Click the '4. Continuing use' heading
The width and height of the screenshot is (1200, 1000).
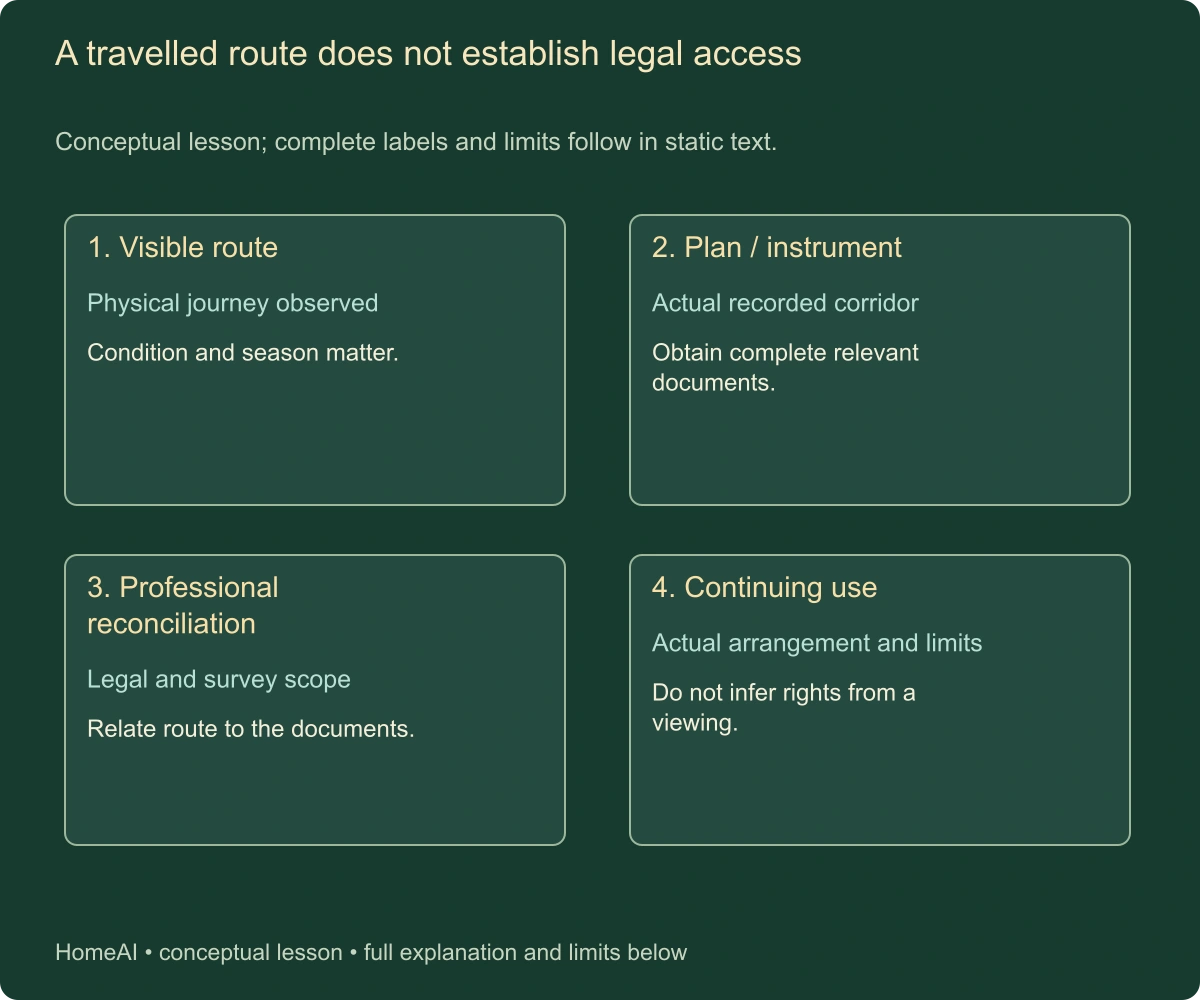[x=765, y=588]
